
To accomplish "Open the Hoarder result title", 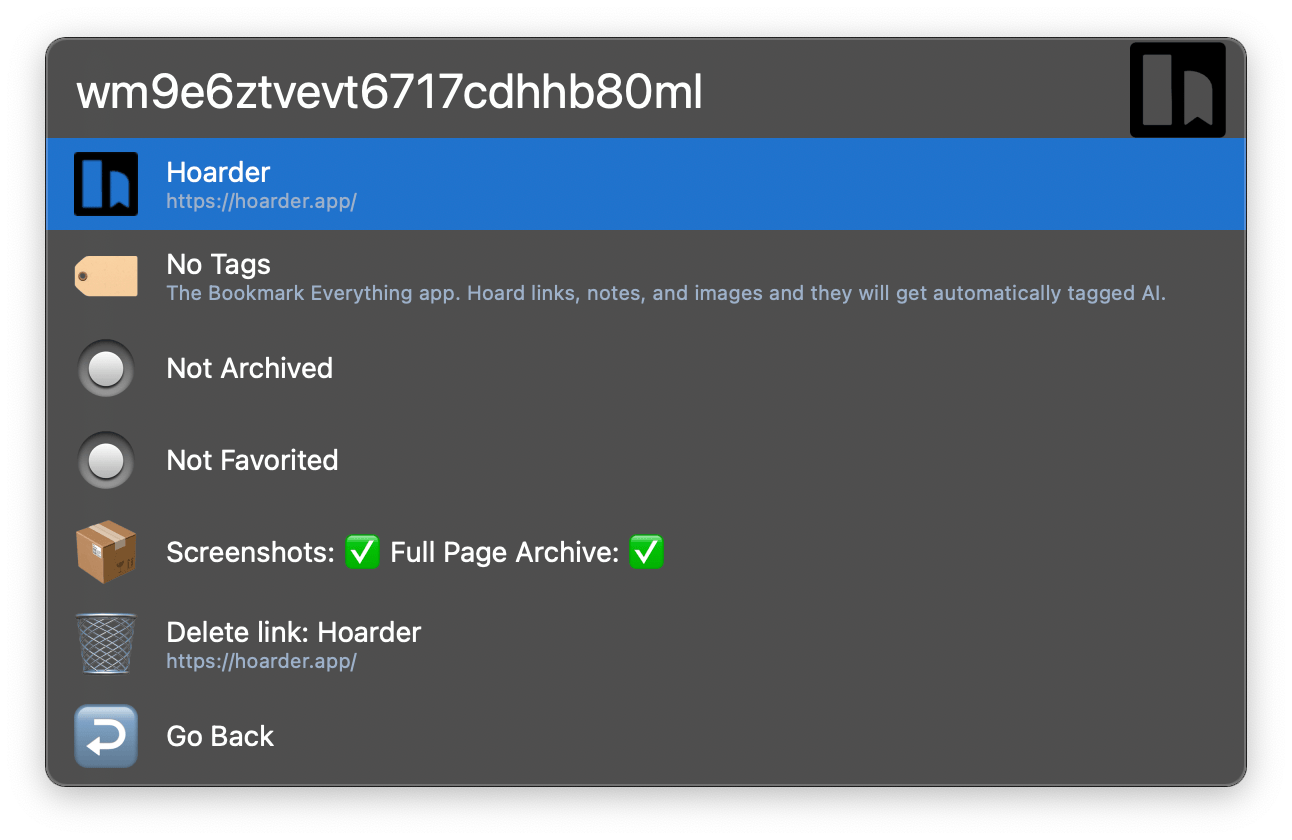I will [218, 172].
